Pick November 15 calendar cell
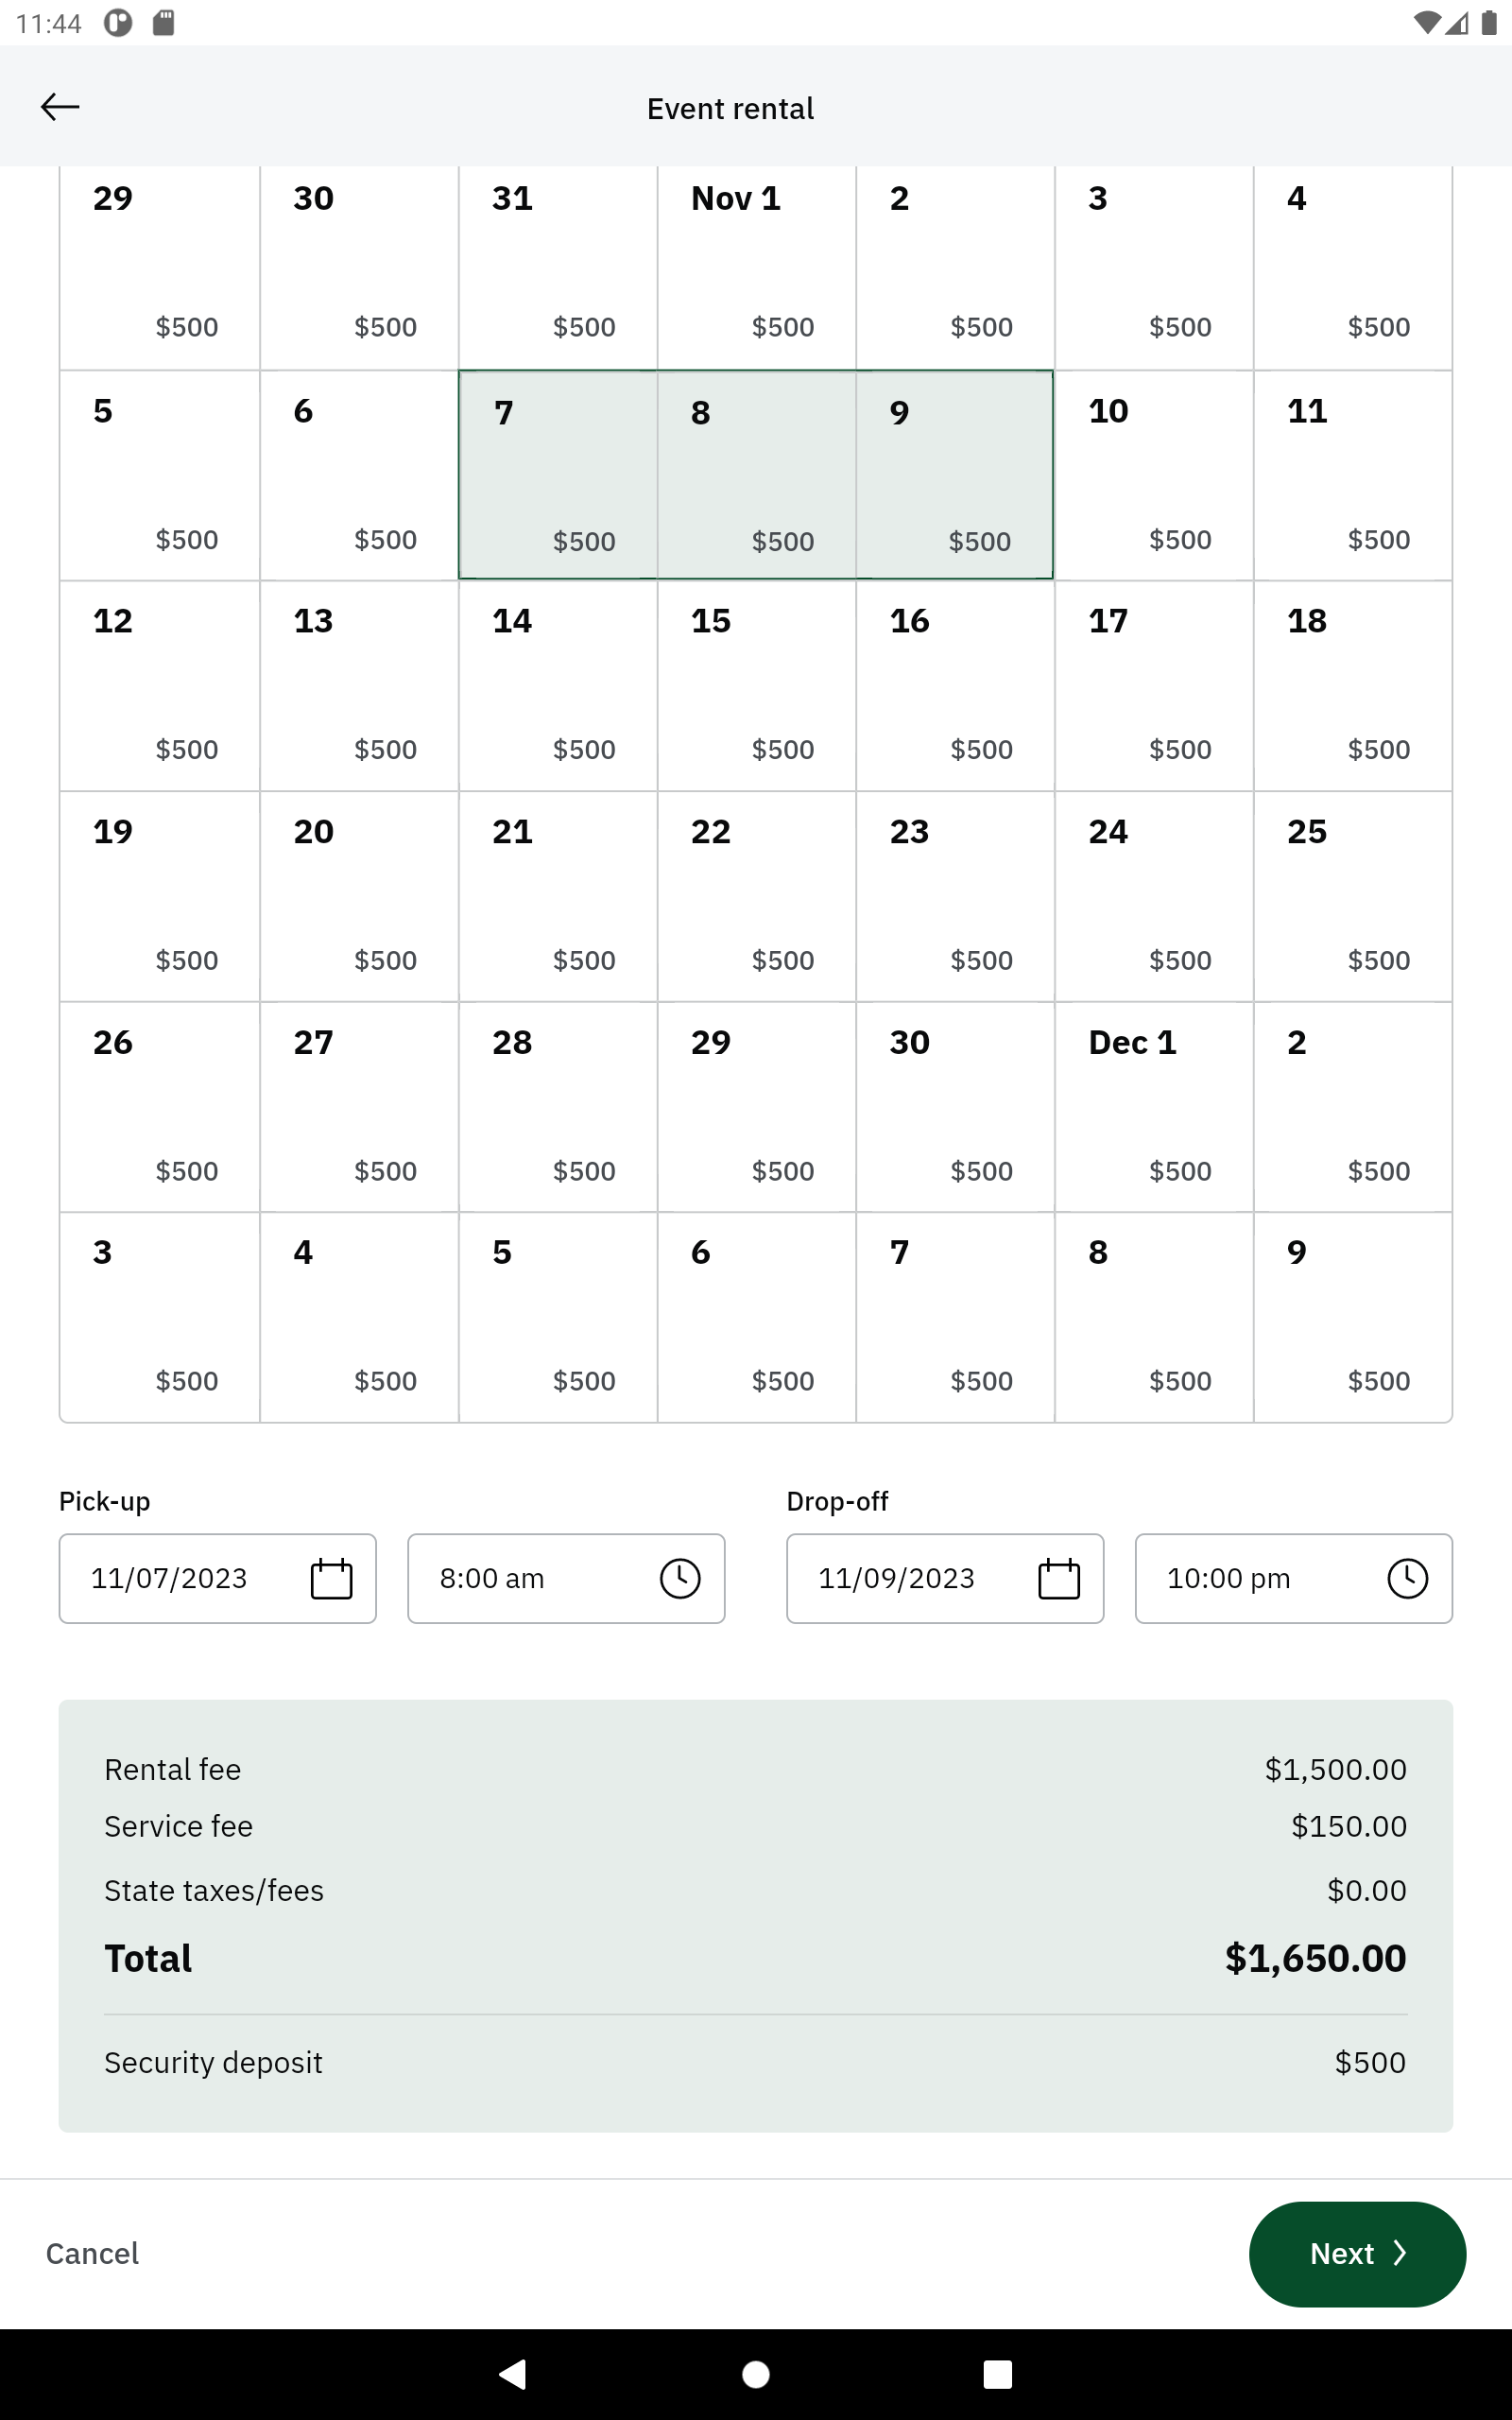The height and width of the screenshot is (2420, 1512). pos(757,686)
